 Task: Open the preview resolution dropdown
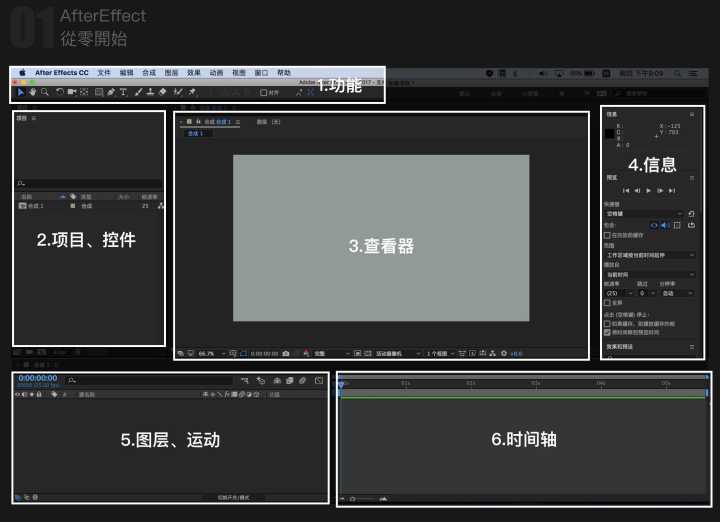[677, 293]
